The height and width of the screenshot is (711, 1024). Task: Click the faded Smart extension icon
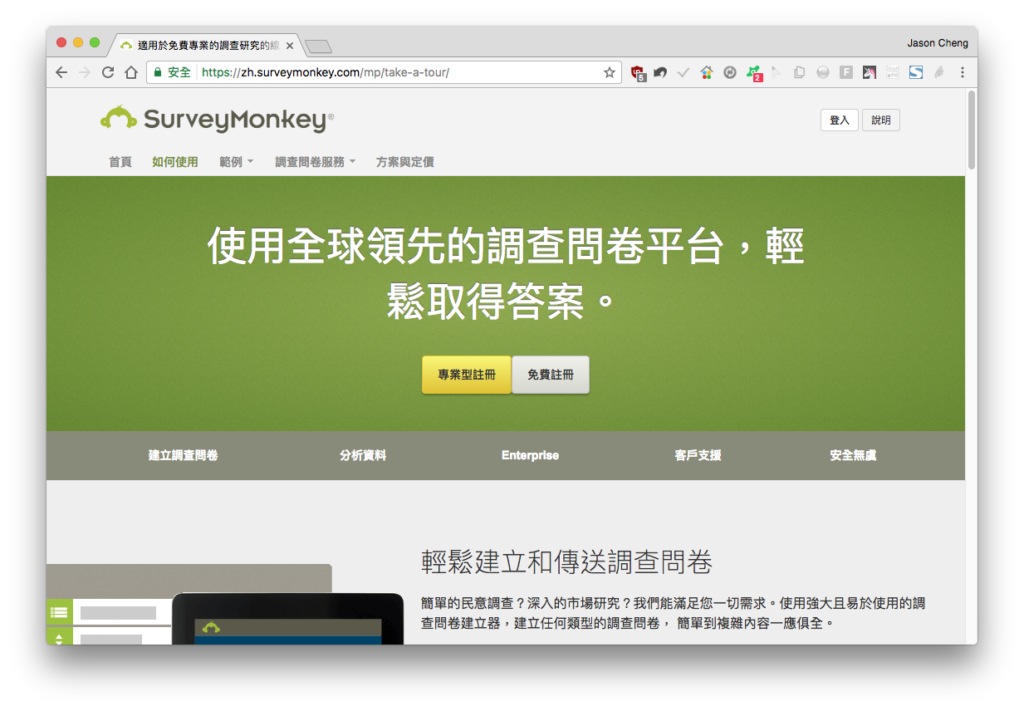point(892,72)
